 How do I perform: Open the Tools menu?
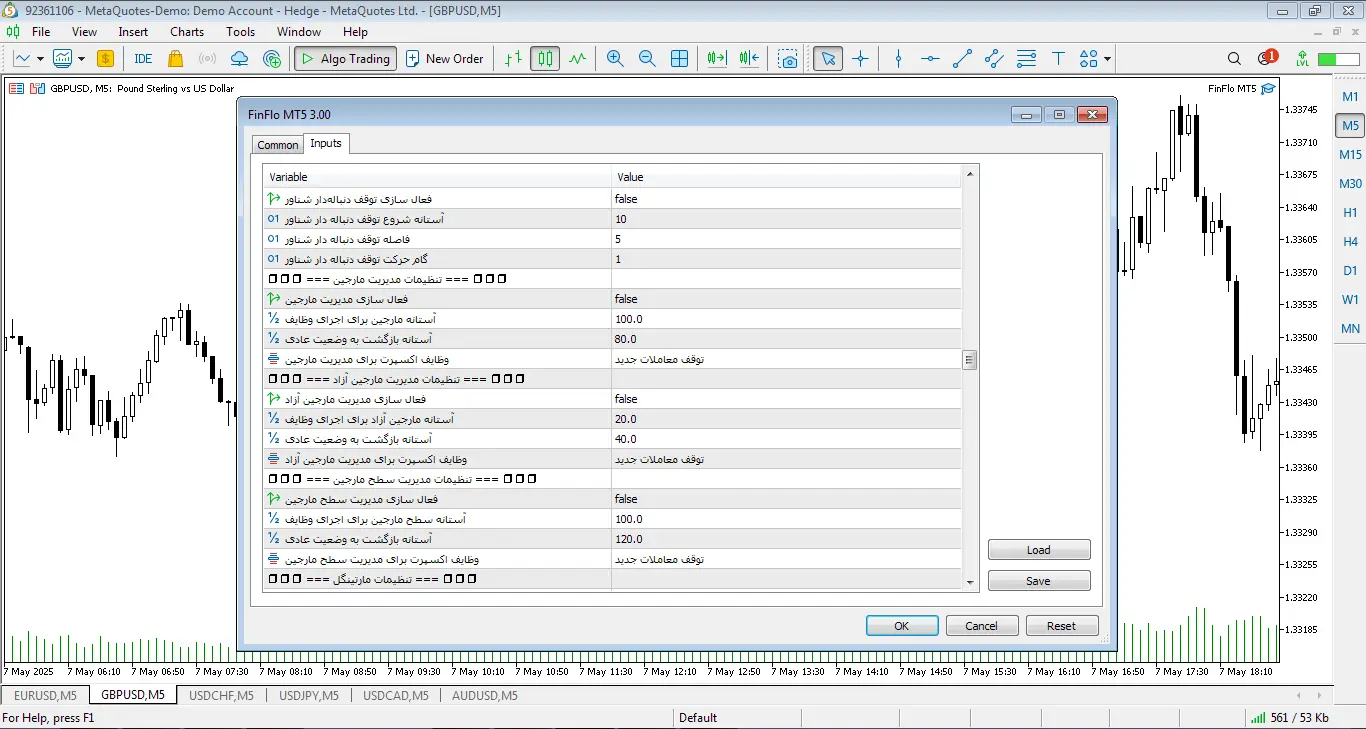[x=240, y=32]
